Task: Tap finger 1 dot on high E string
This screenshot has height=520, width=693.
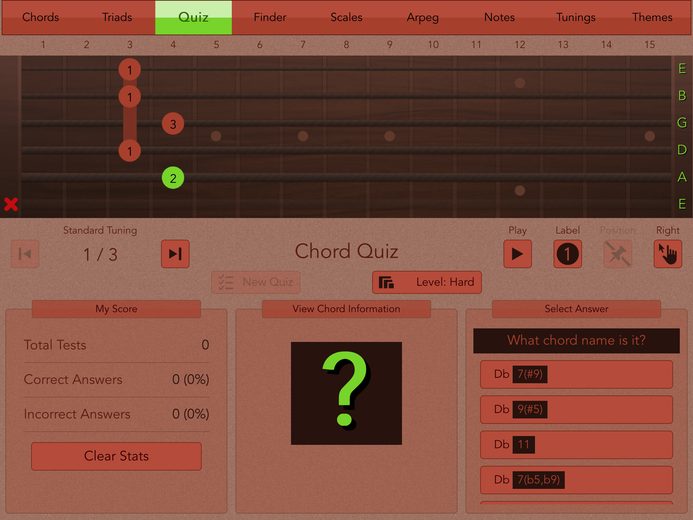Action: coord(129,69)
